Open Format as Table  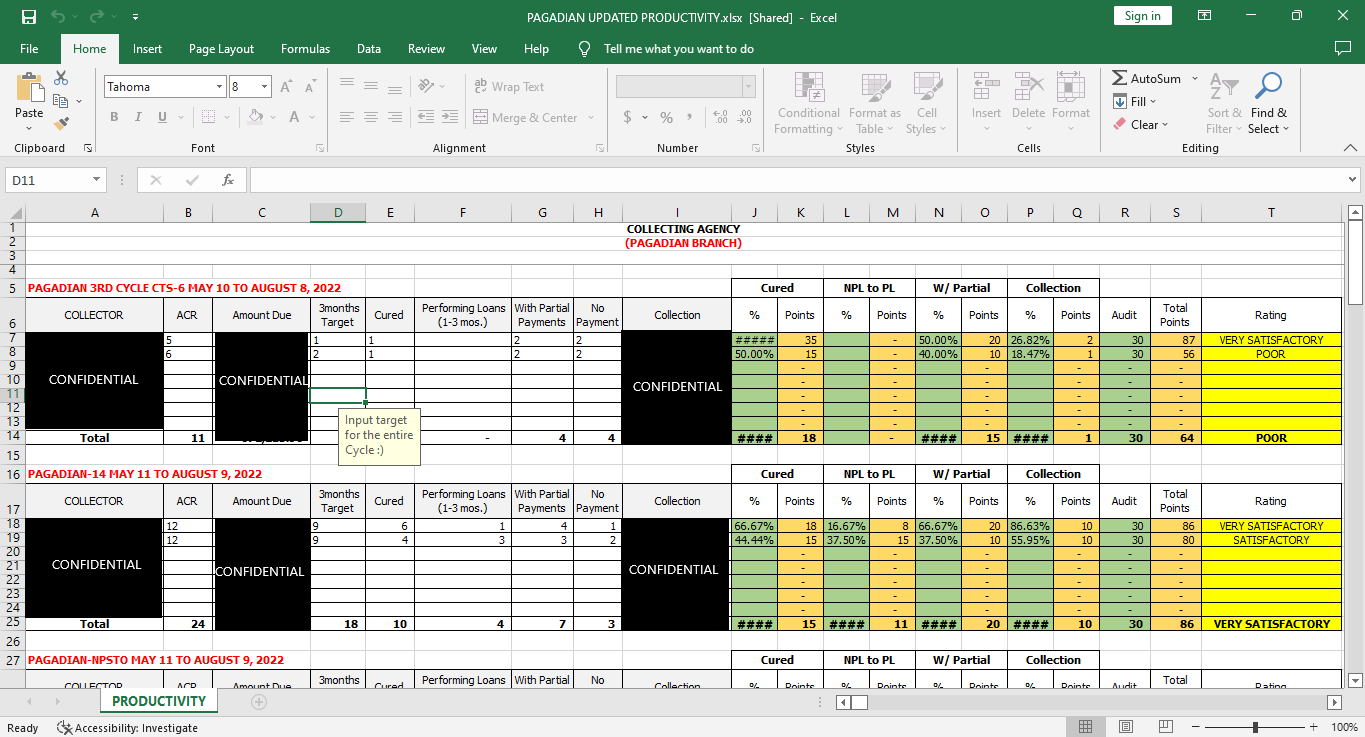coord(875,103)
